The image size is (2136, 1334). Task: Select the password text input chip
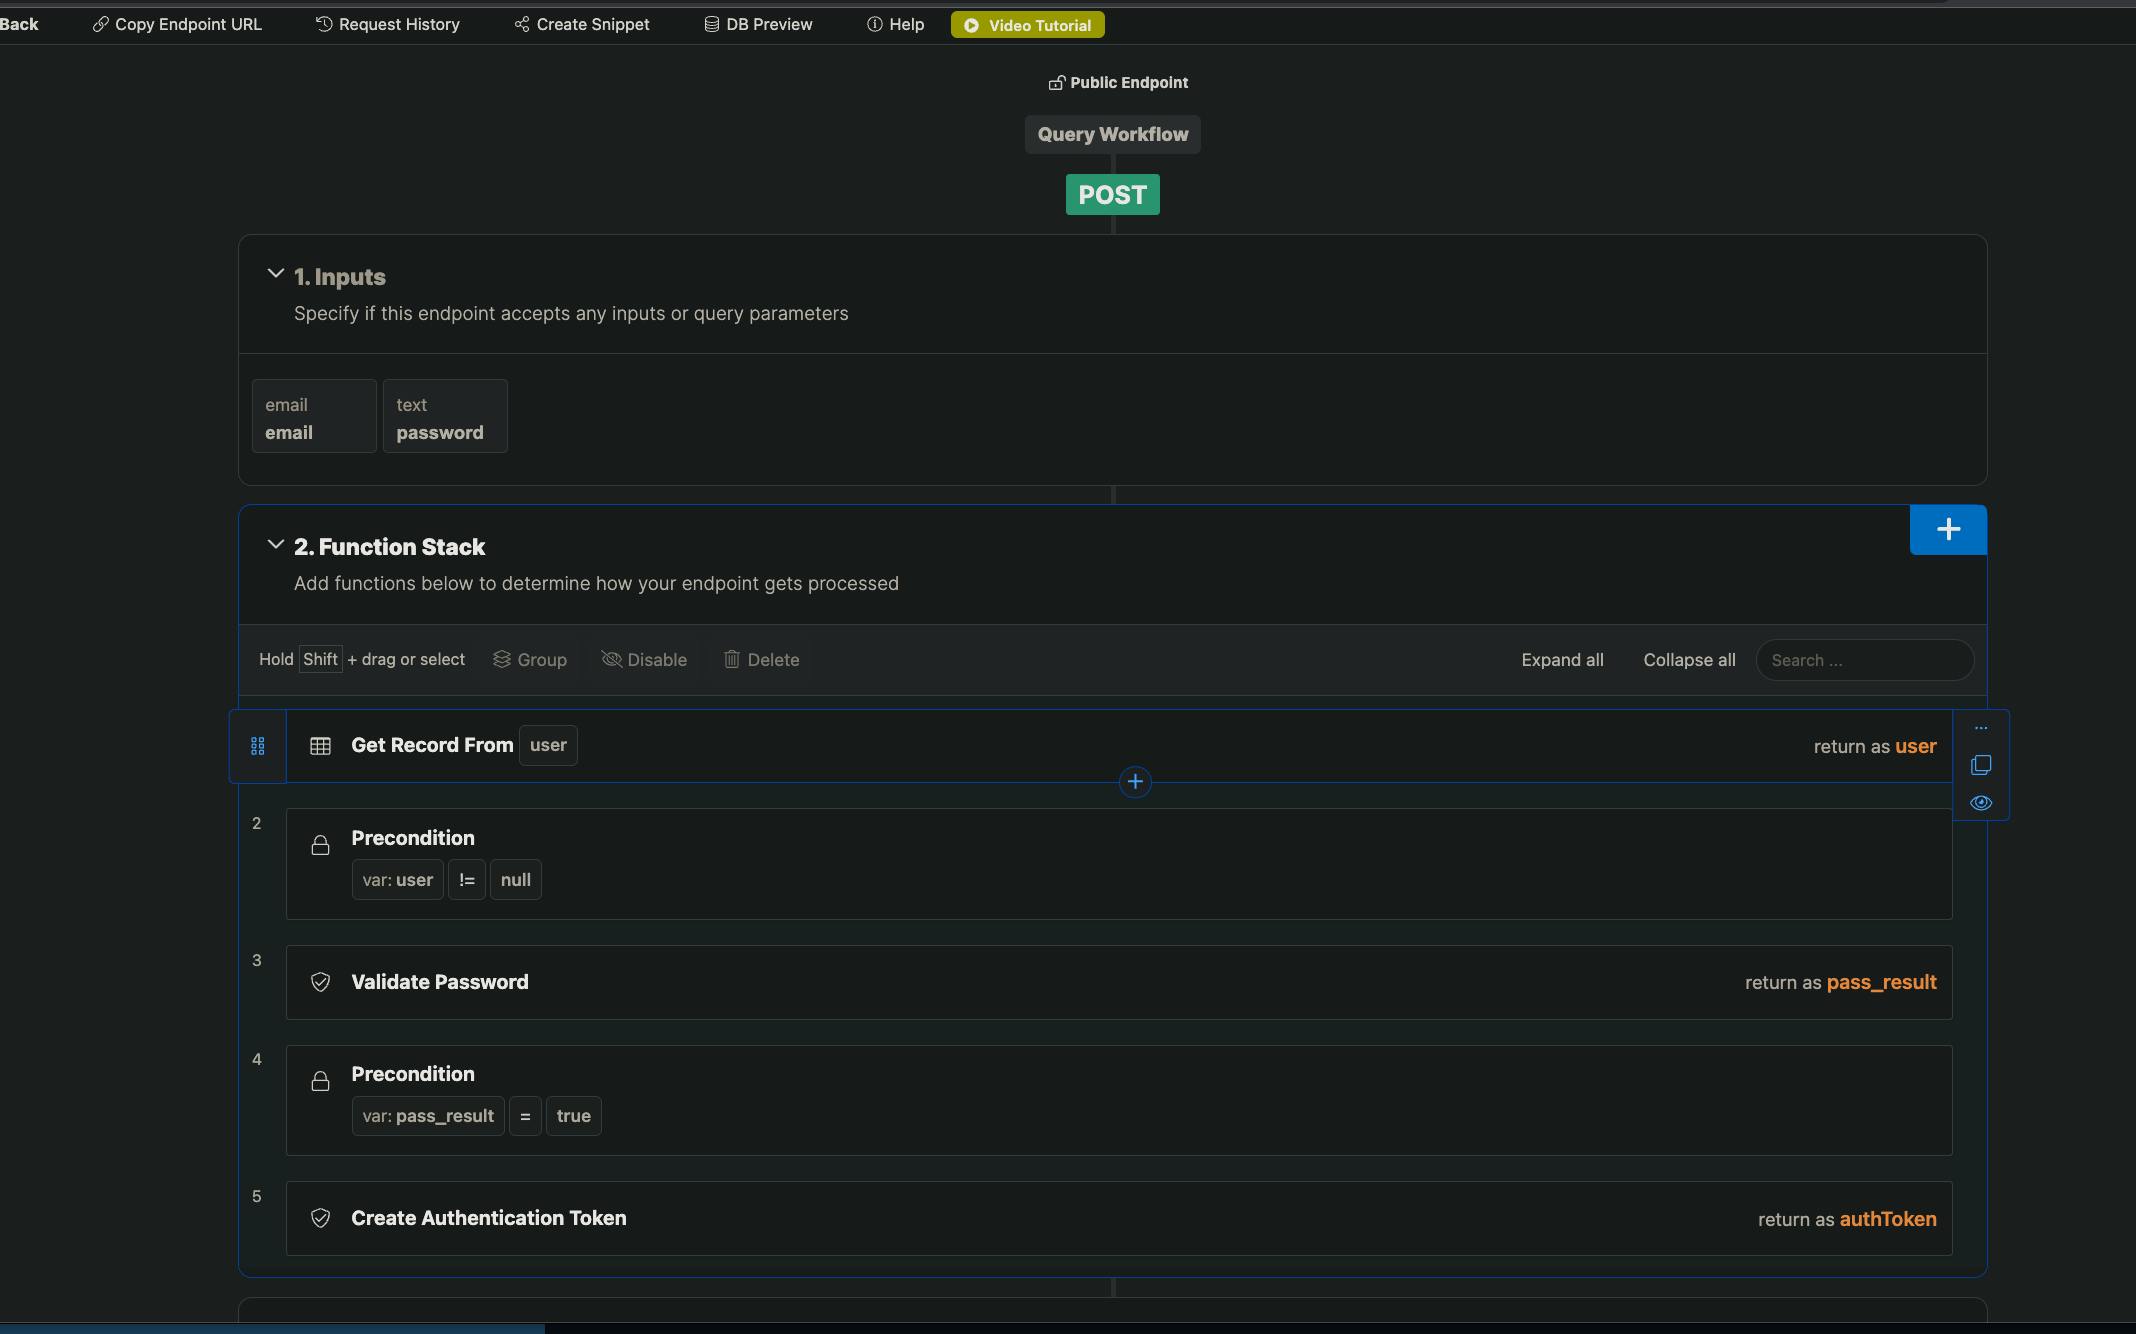point(444,417)
